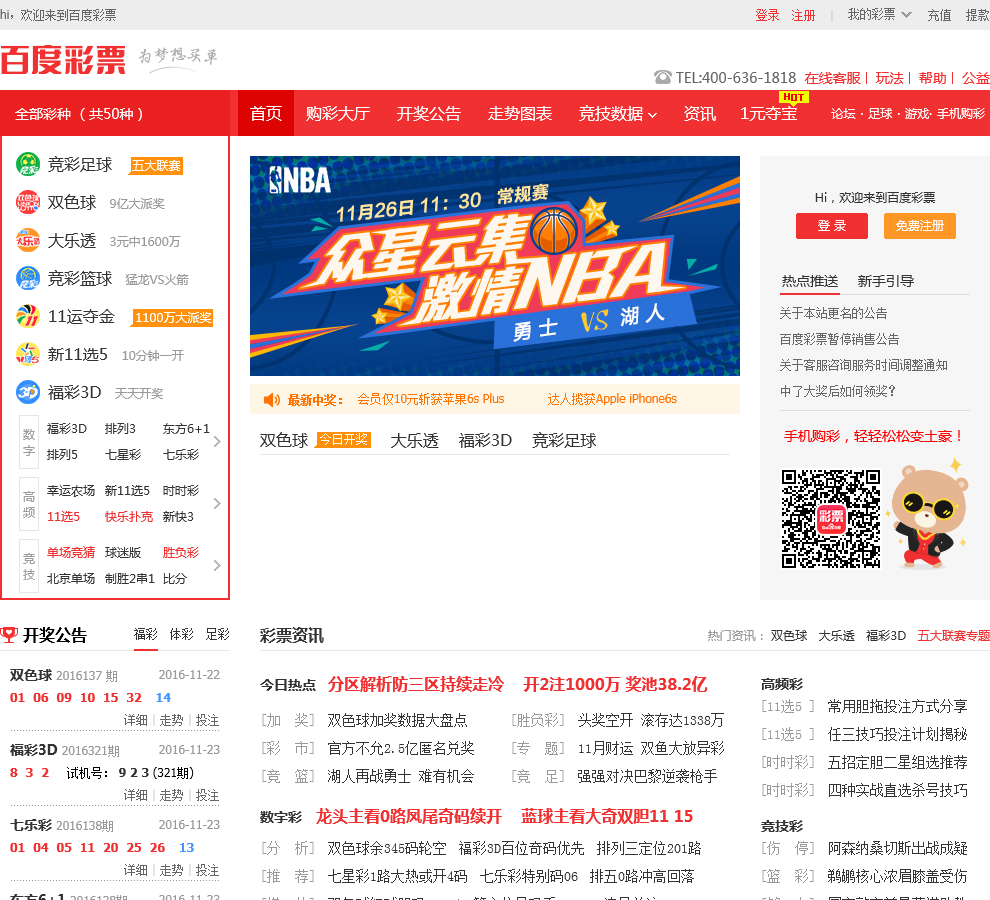
Task: Click the 福彩3D blue icon
Action: tap(28, 392)
